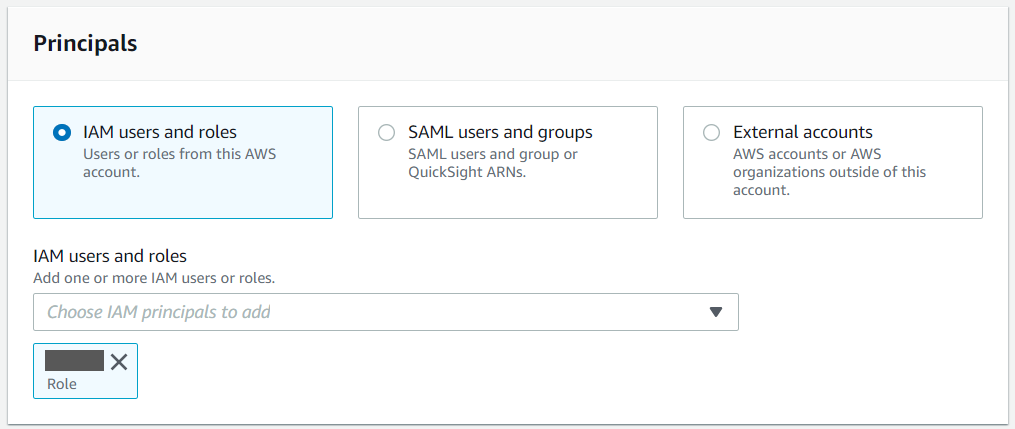Expand the IAM principals dropdown arrow
The width and height of the screenshot is (1015, 429).
(x=715, y=312)
